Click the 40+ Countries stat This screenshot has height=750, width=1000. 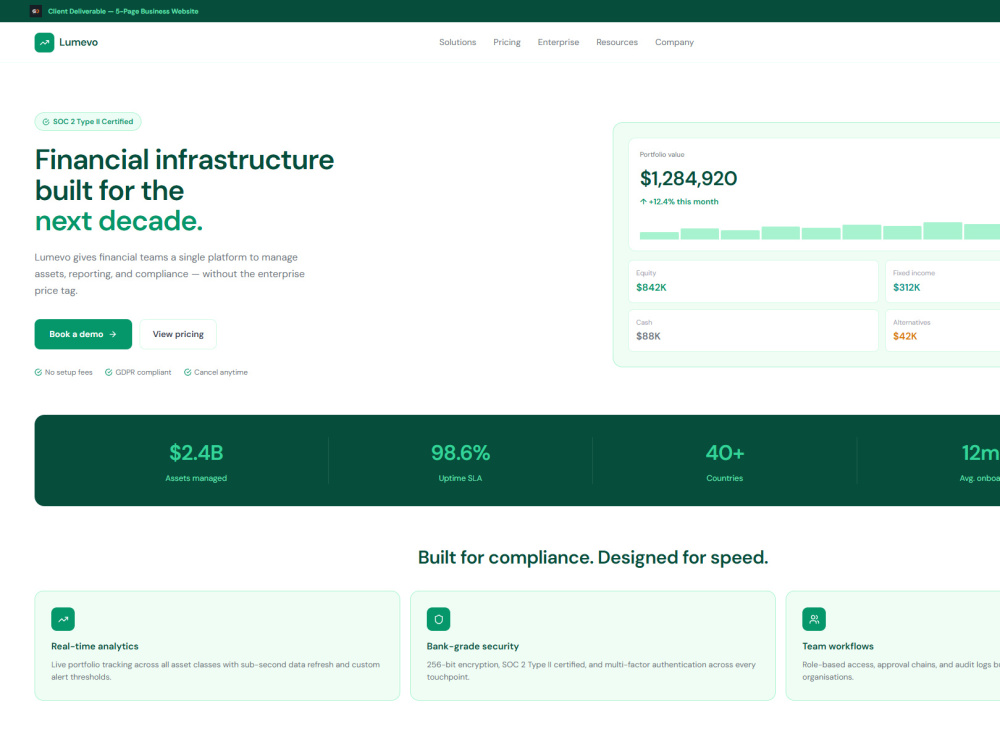click(724, 462)
